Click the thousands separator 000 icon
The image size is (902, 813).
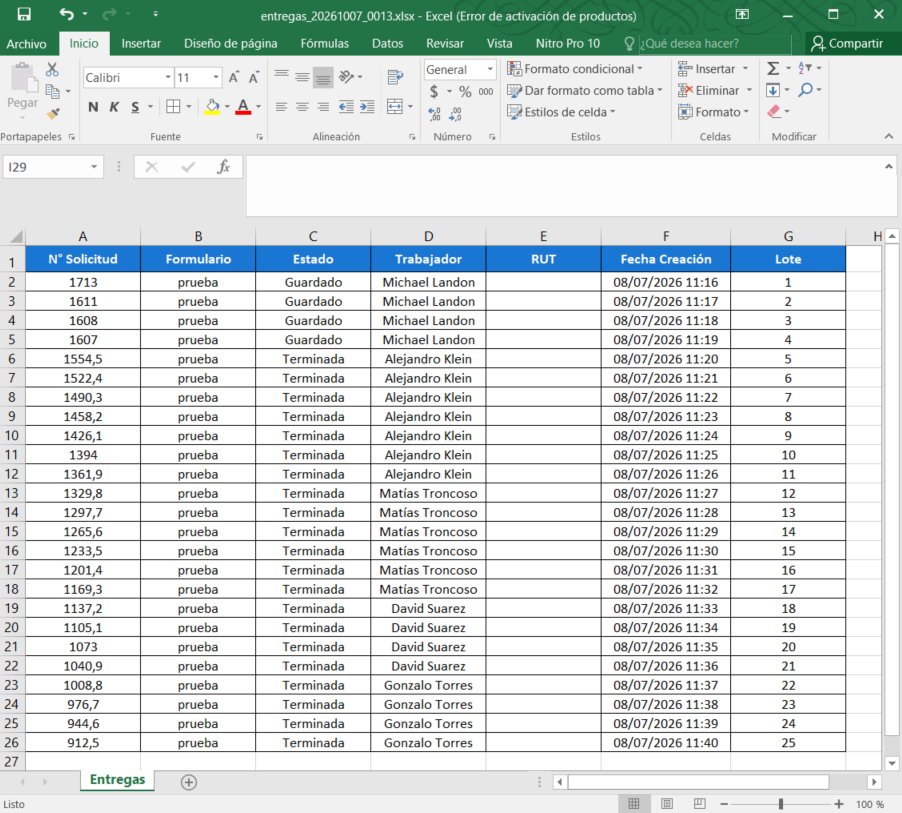(486, 91)
